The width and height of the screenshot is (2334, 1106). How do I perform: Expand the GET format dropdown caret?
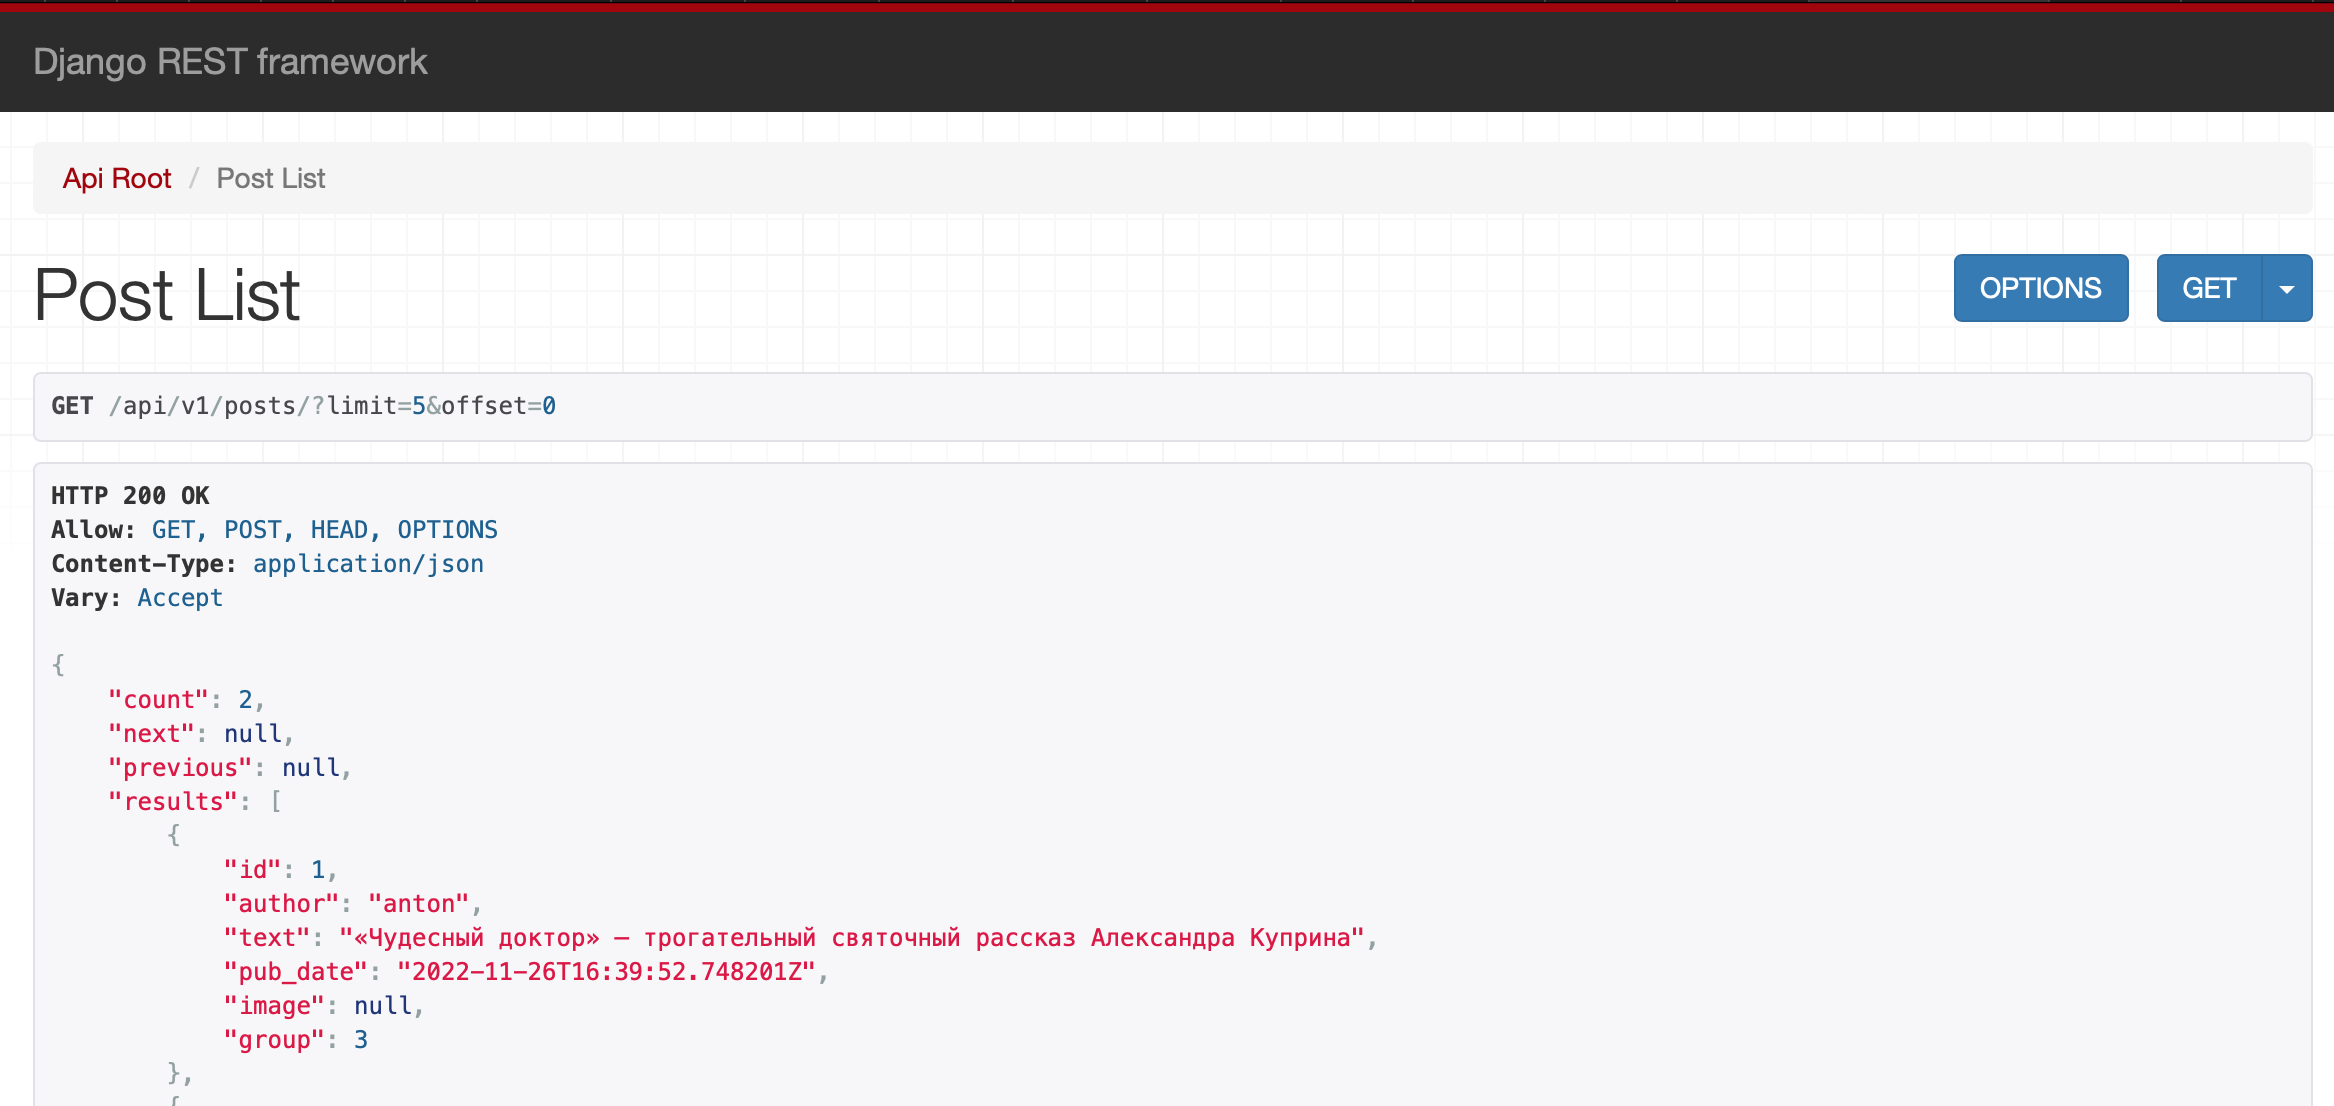[x=2287, y=288]
